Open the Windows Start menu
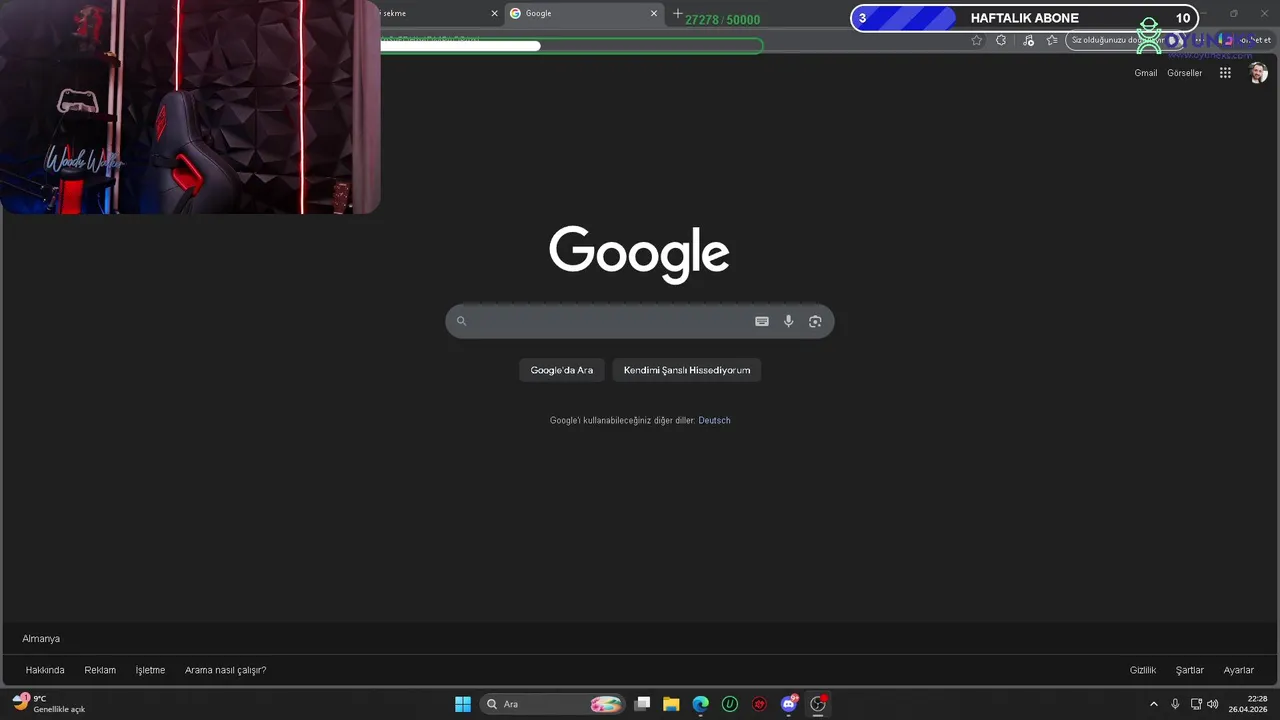This screenshot has height=720, width=1280. click(463, 704)
